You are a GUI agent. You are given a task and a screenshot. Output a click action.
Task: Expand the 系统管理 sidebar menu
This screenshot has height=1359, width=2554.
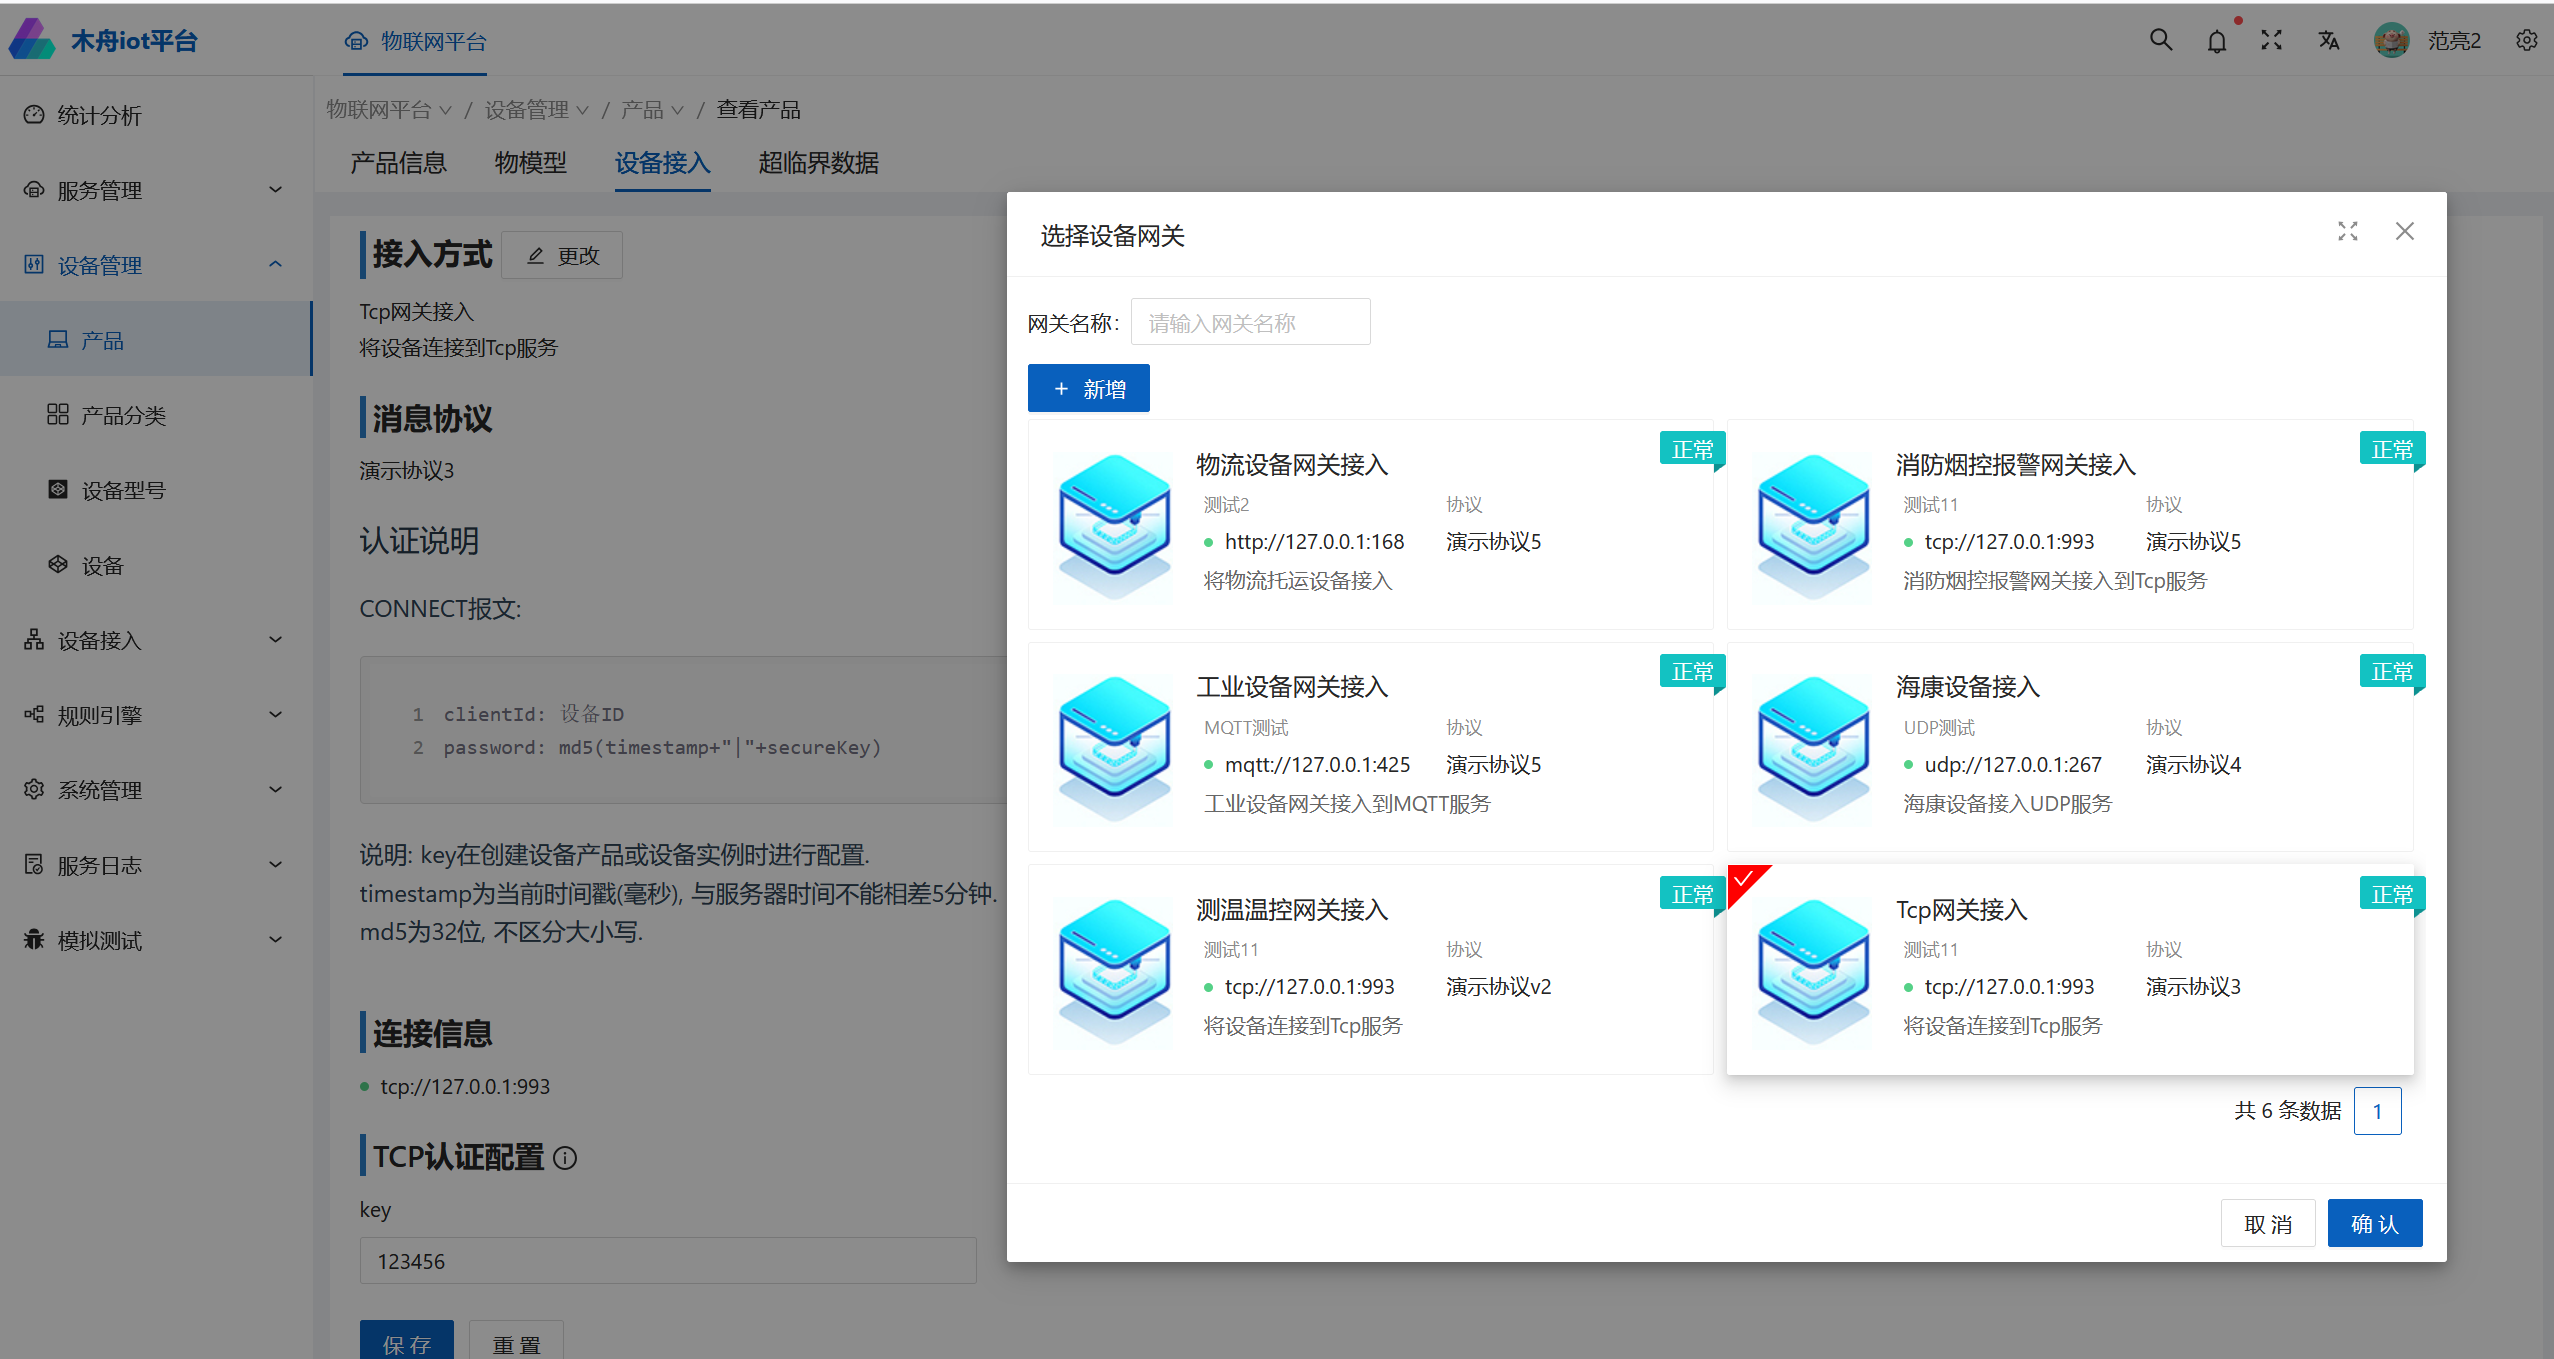156,790
